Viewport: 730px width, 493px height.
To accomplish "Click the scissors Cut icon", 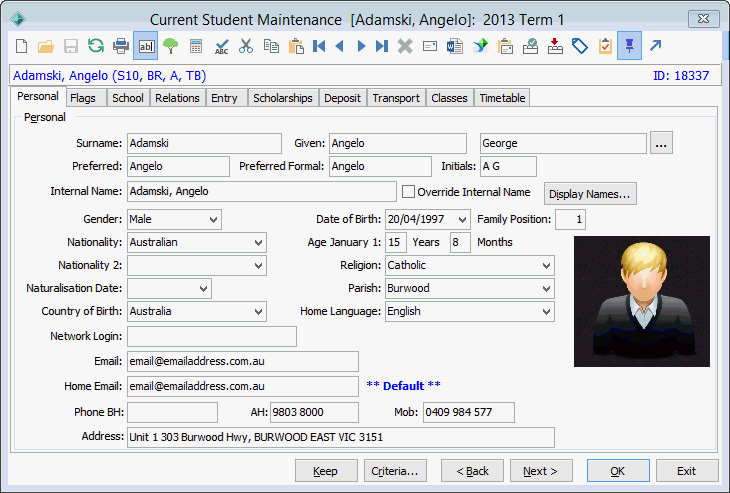I will (x=246, y=46).
